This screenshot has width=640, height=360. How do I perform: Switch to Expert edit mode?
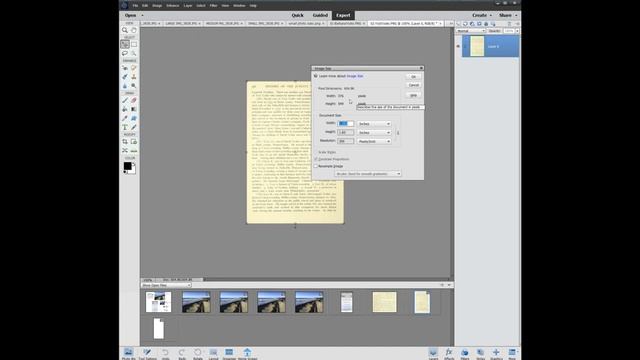pyautogui.click(x=343, y=16)
